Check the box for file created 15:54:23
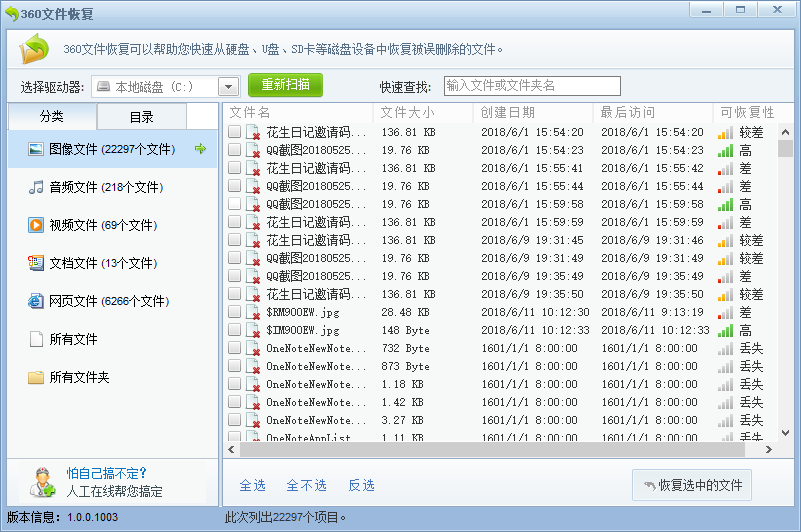The image size is (801, 532). pos(234,150)
